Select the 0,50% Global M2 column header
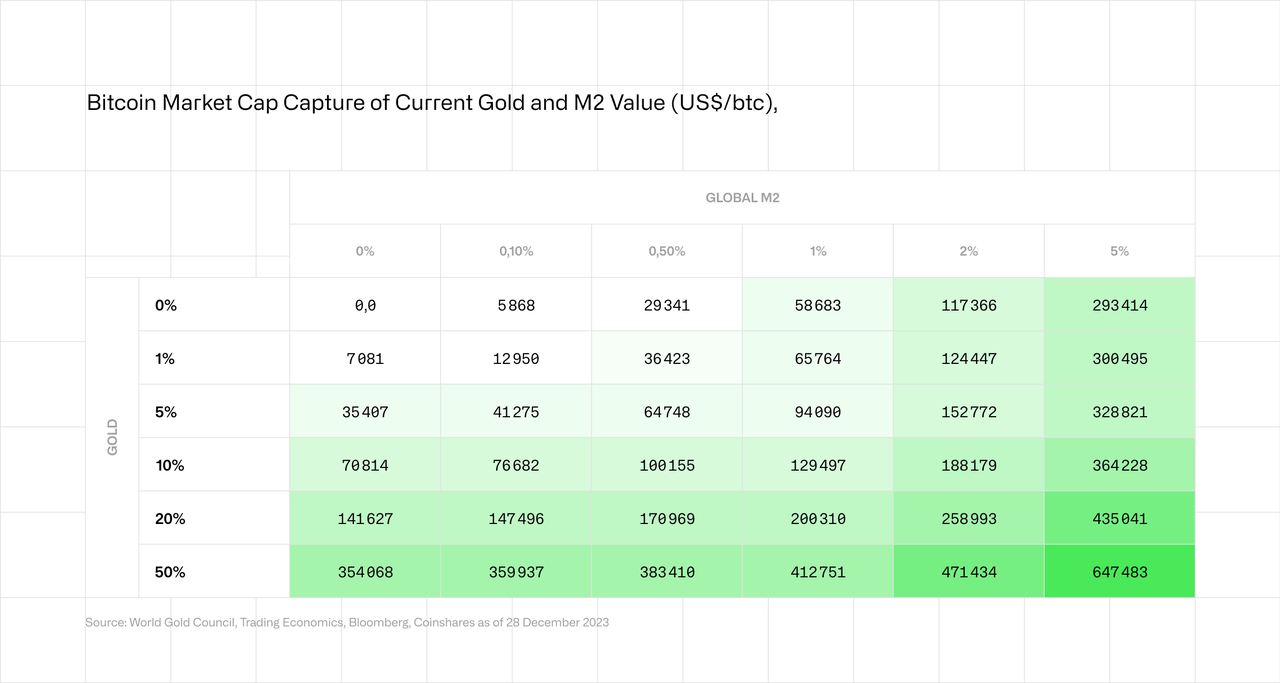Viewport: 1280px width, 683px height. coord(667,251)
